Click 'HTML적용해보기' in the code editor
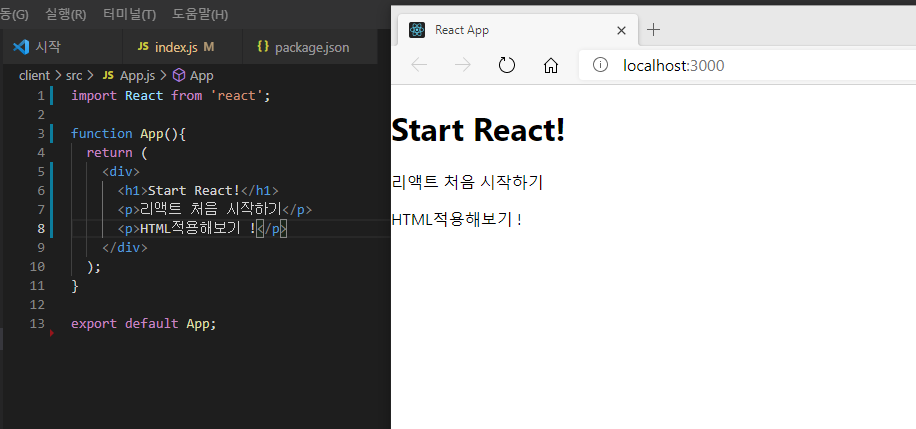The width and height of the screenshot is (916, 429). (190, 229)
